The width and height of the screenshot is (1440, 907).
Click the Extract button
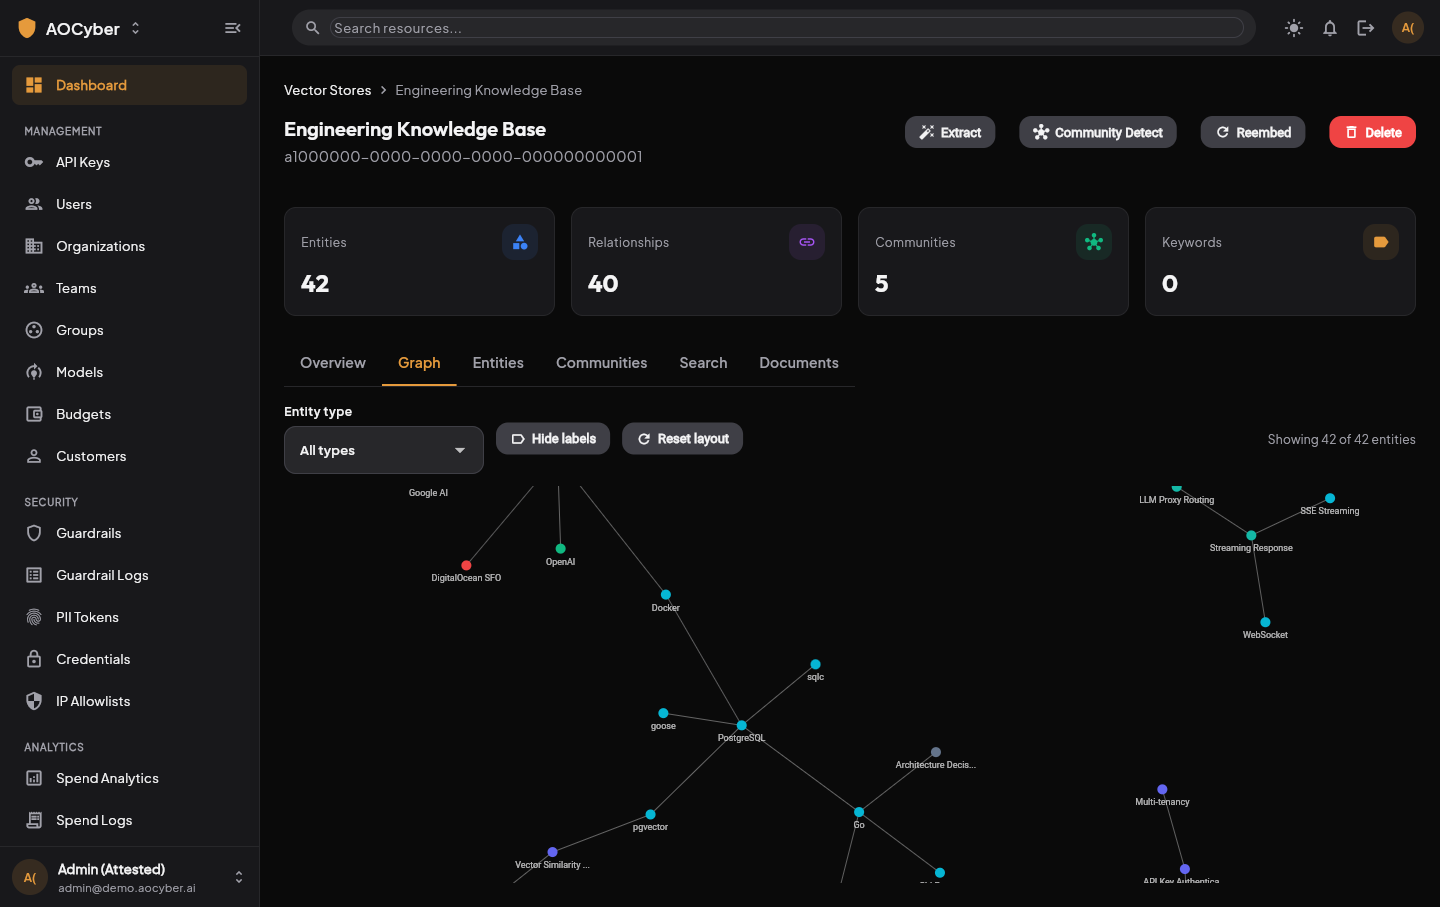click(950, 132)
